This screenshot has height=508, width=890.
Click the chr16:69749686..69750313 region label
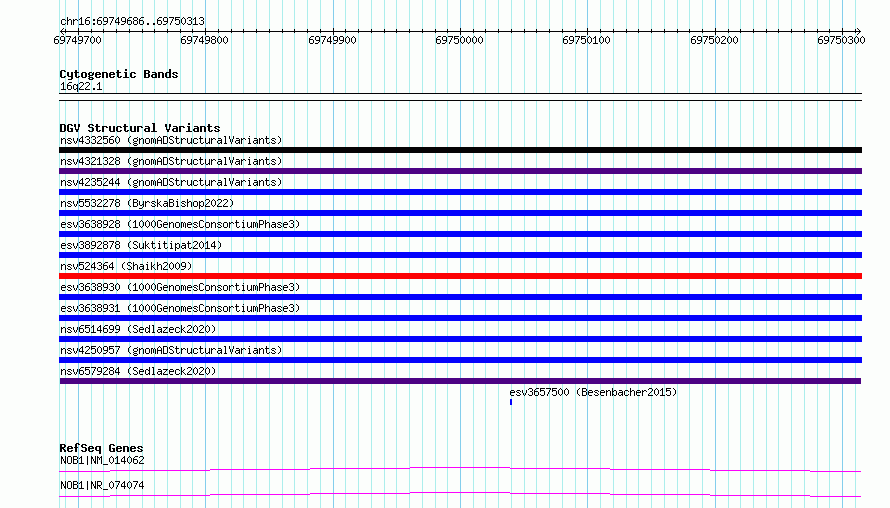coord(132,21)
